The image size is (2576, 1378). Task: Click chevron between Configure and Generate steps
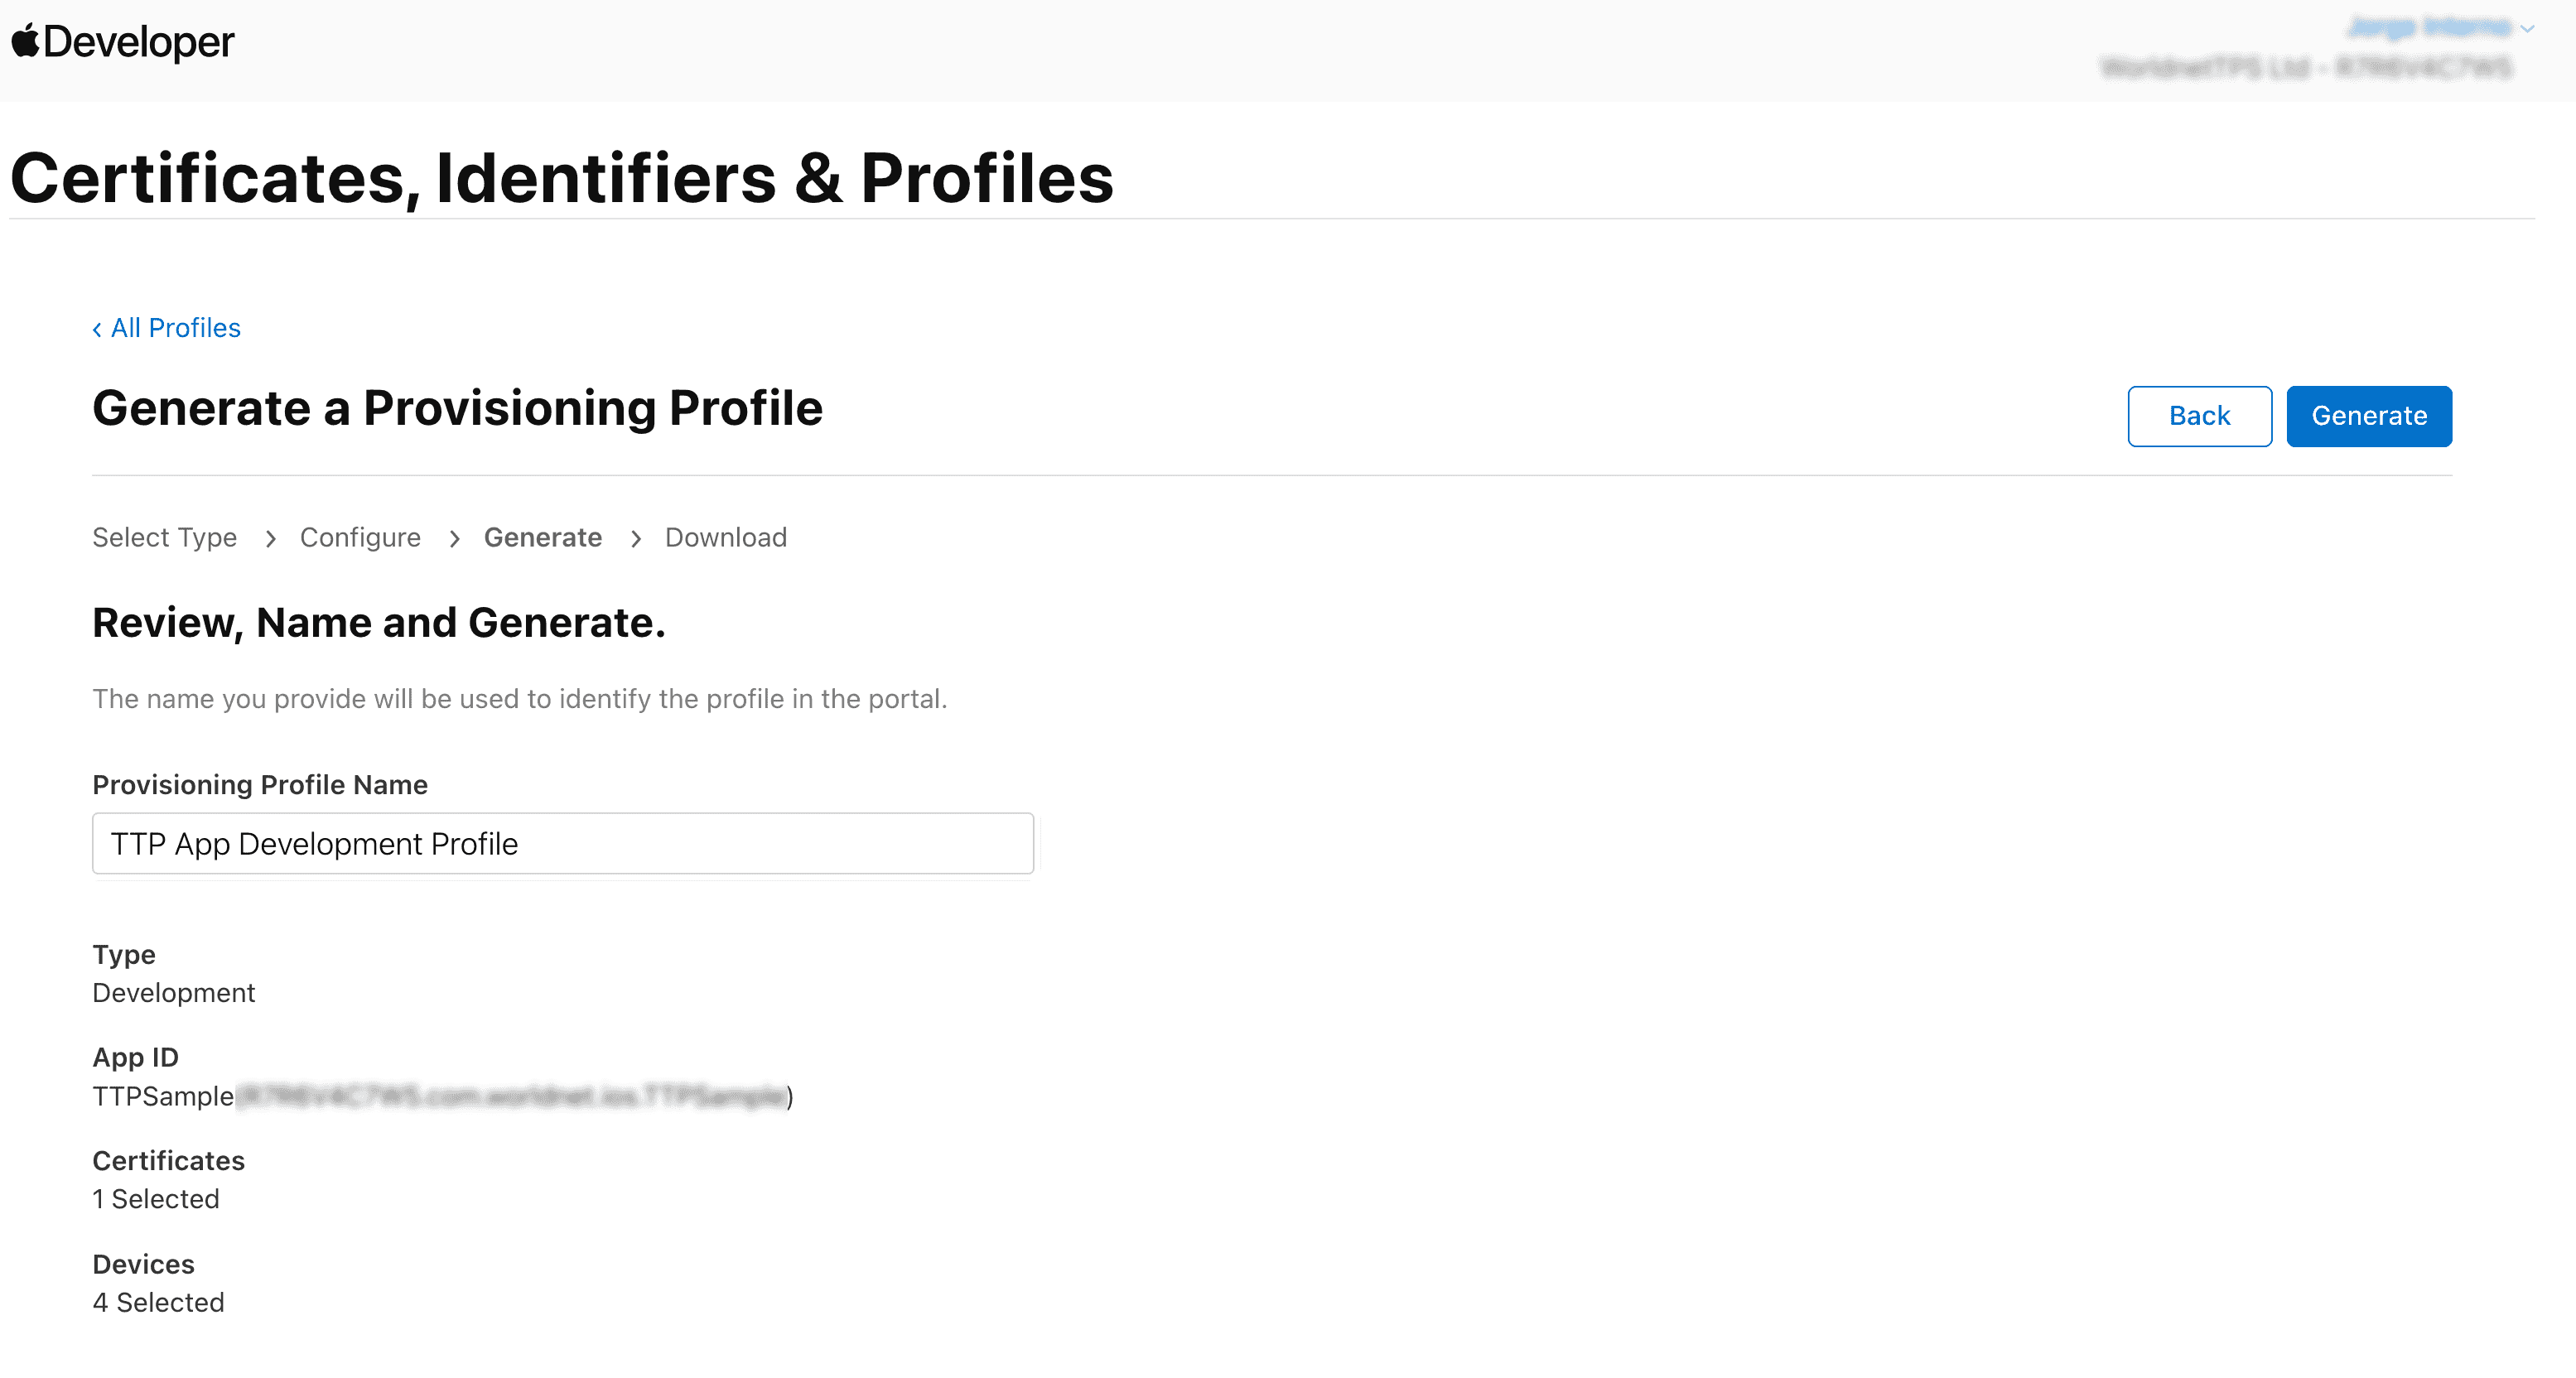(454, 539)
